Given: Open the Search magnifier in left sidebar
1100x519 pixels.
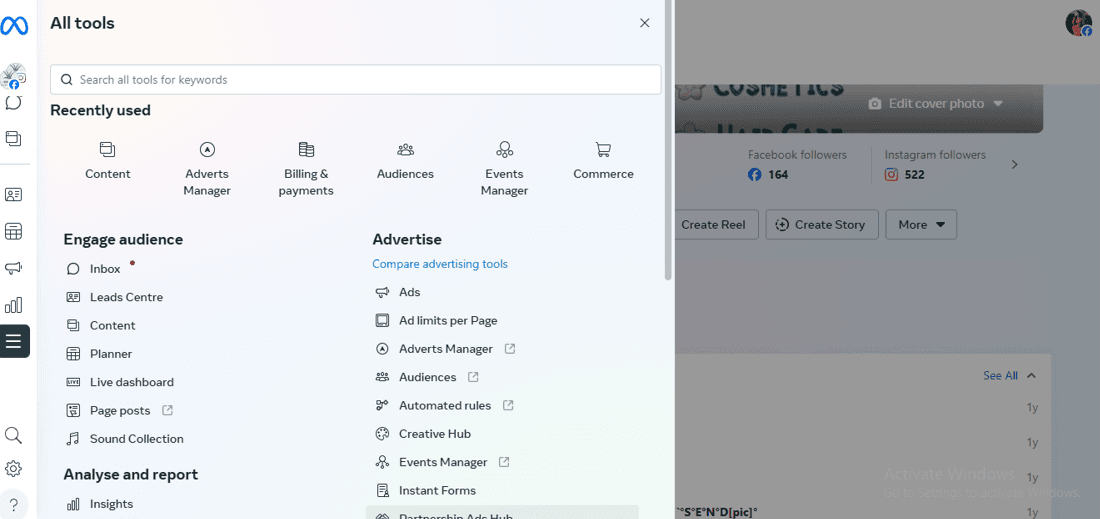Looking at the screenshot, I should point(13,436).
